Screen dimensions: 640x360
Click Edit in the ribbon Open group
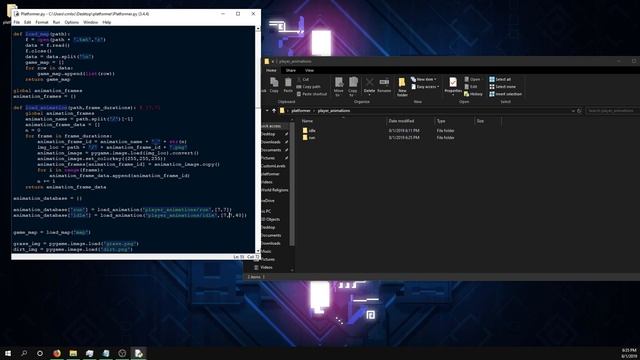tap(471, 87)
